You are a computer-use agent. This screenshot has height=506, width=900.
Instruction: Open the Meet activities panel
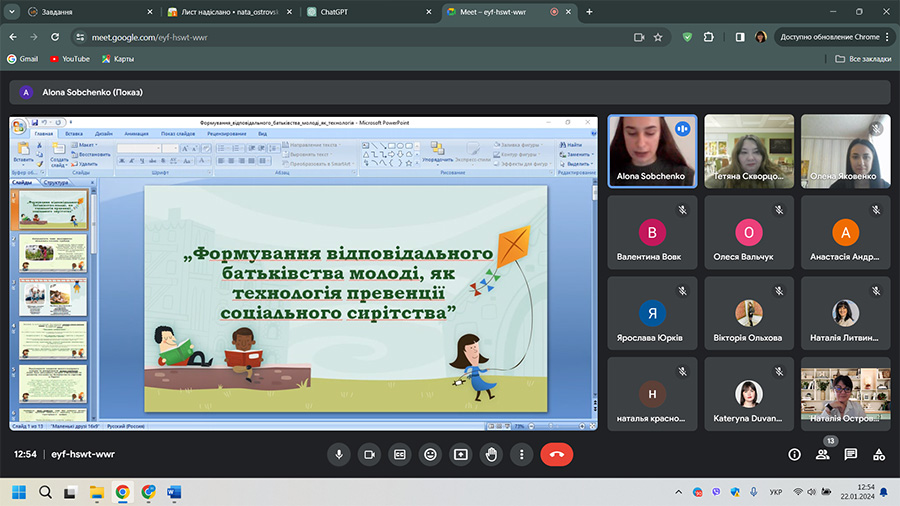878,454
